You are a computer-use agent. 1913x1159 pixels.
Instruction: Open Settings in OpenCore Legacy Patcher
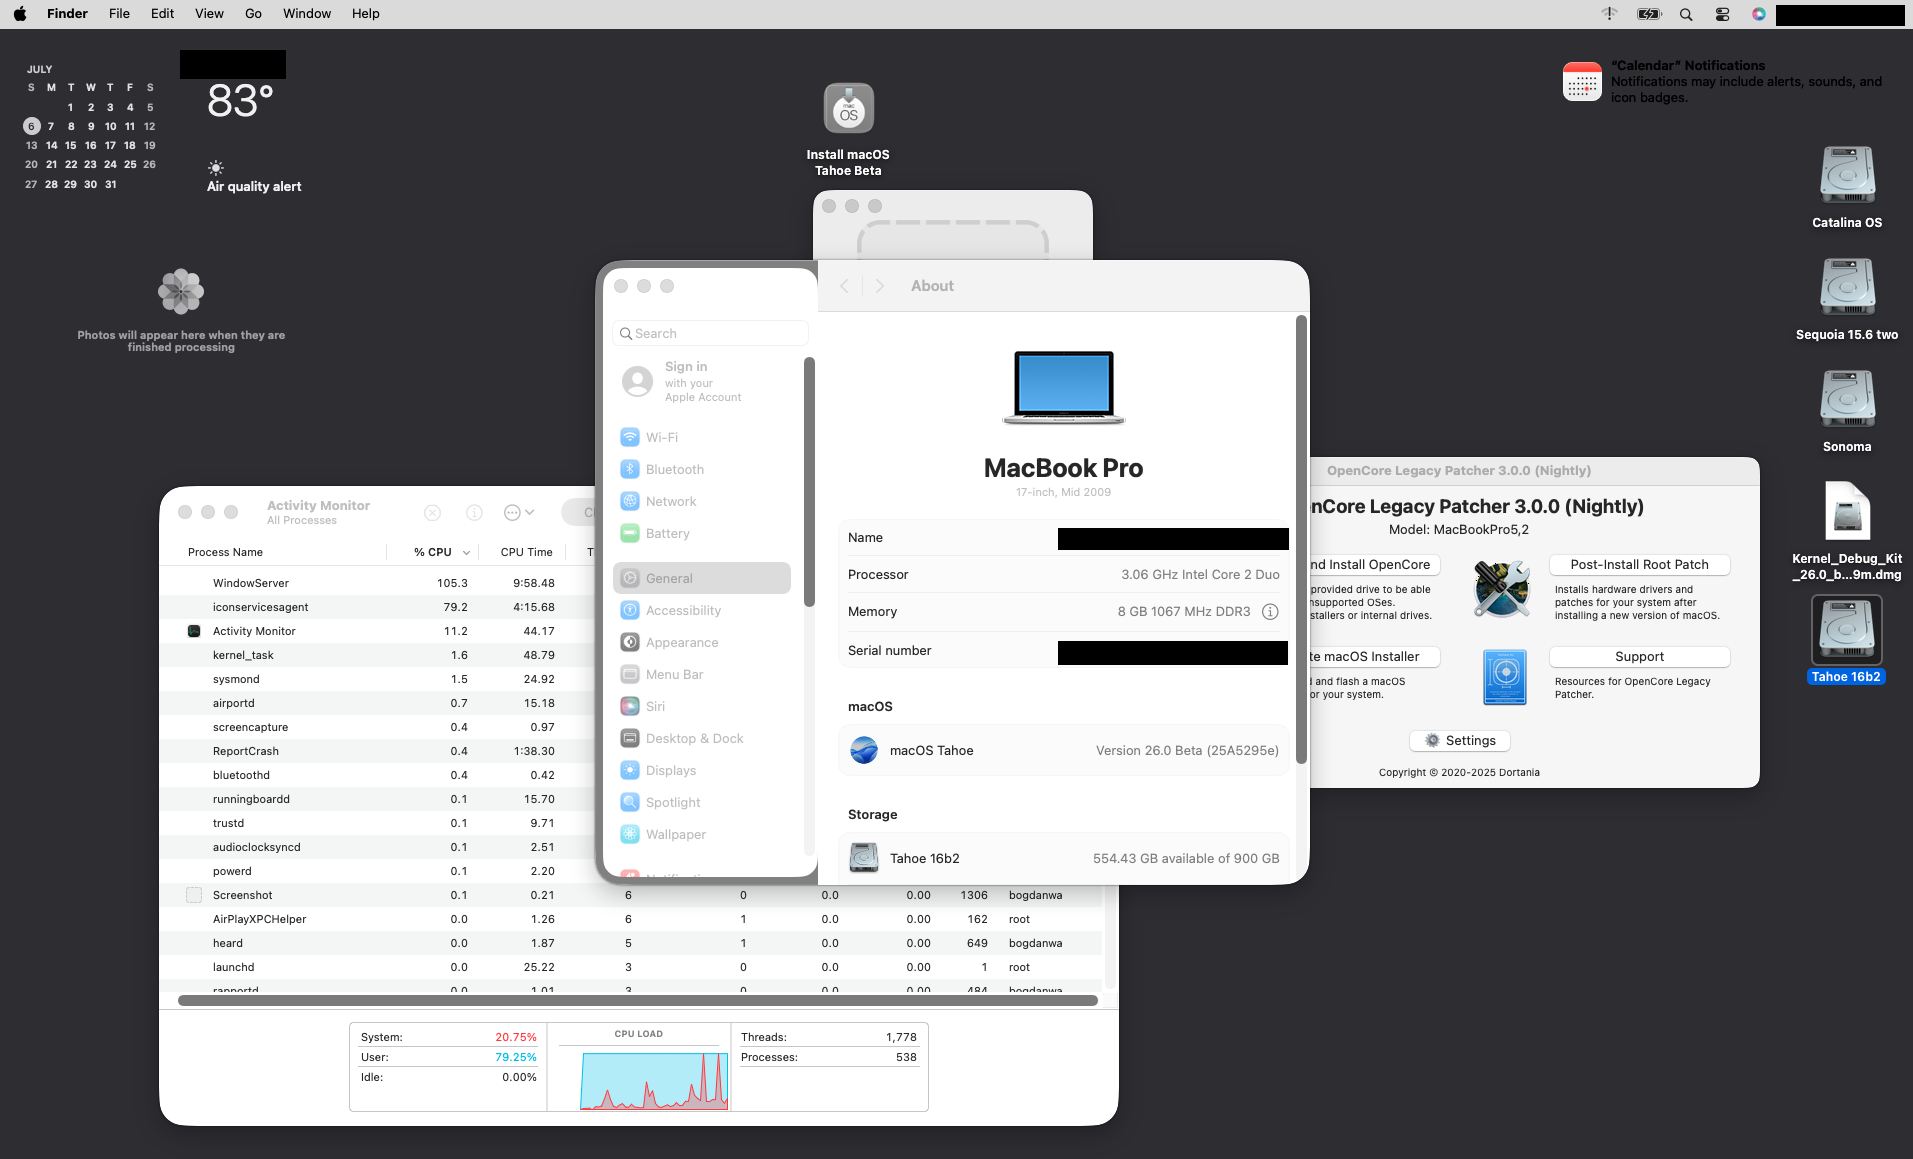click(1460, 740)
